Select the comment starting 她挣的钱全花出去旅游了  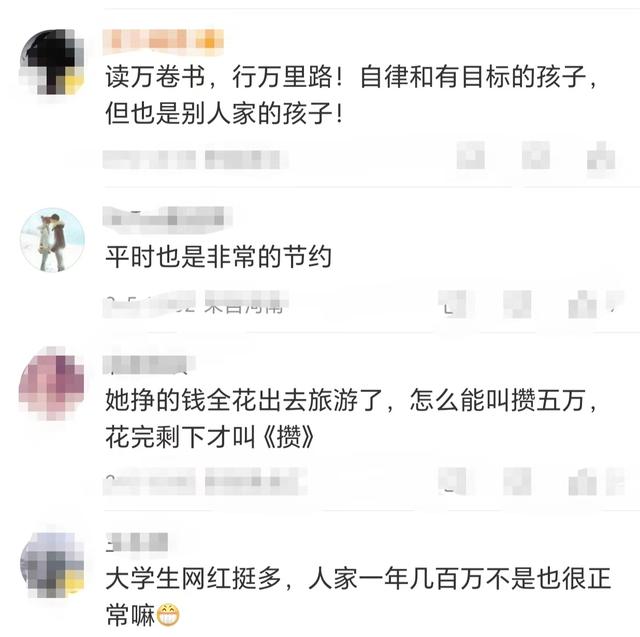coord(351,418)
